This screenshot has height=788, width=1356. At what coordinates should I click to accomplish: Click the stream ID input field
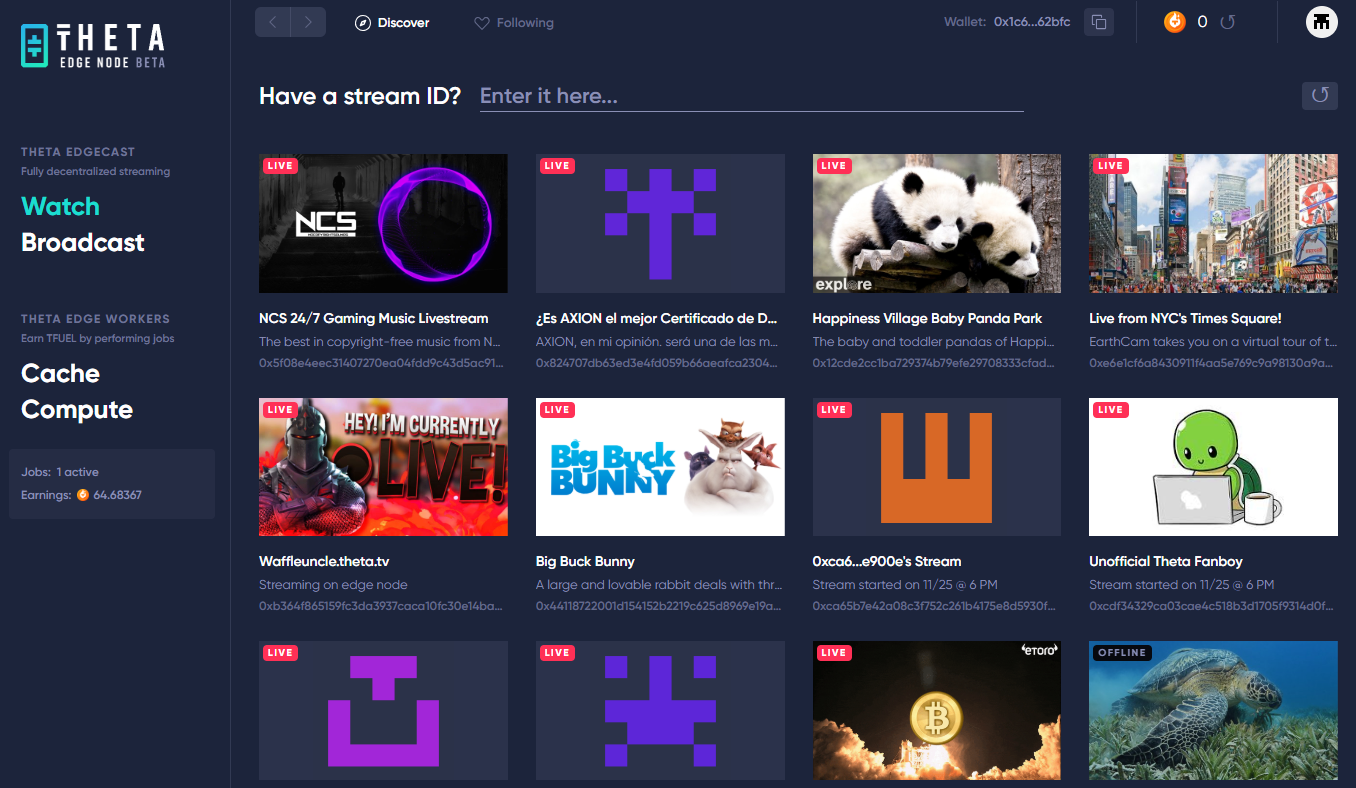pos(752,96)
